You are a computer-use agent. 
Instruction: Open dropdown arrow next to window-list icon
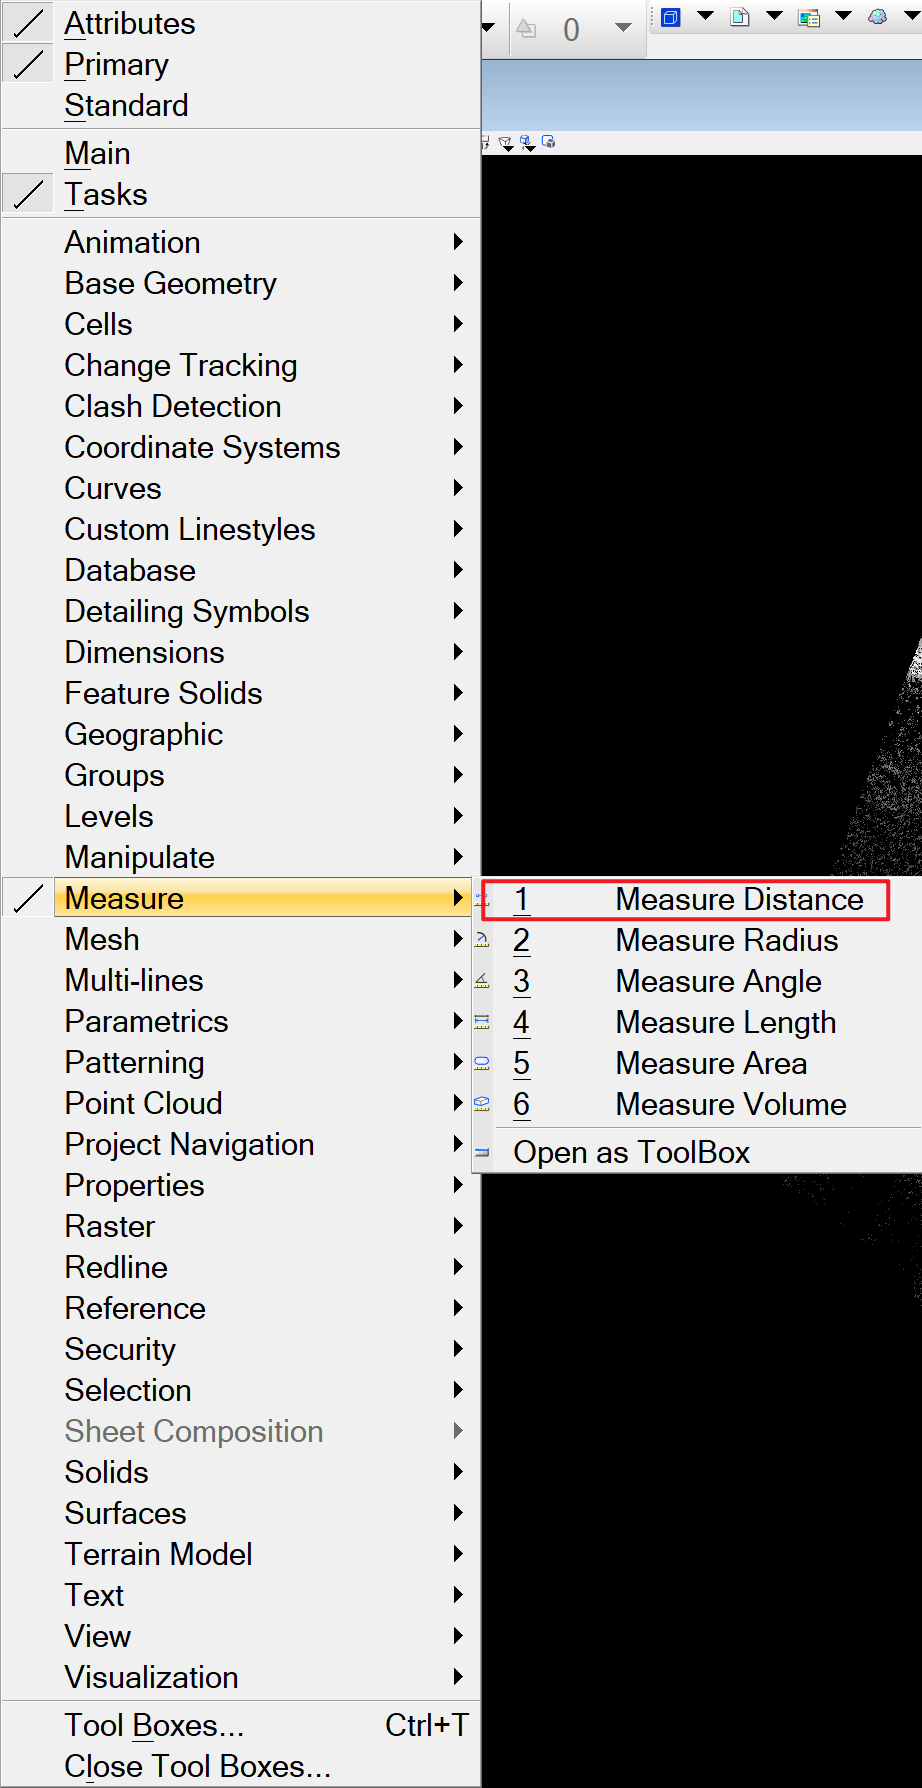843,16
